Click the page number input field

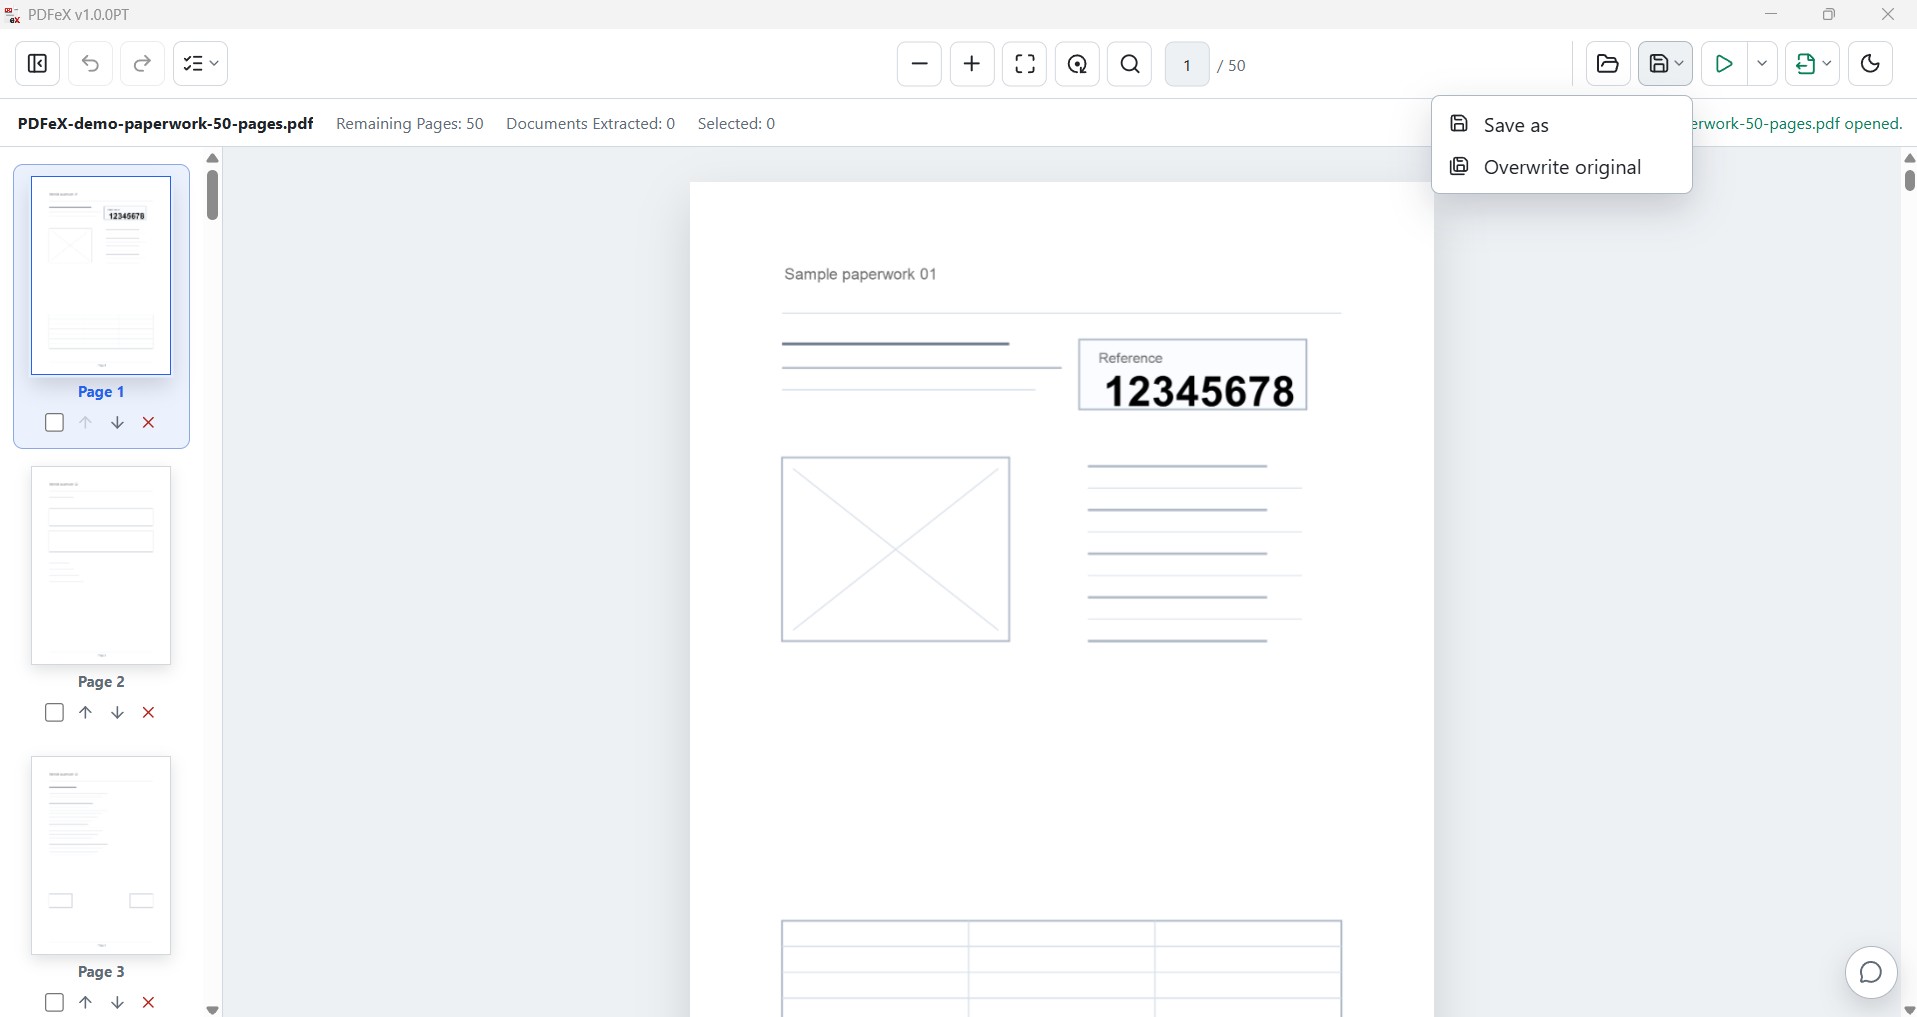pyautogui.click(x=1187, y=65)
